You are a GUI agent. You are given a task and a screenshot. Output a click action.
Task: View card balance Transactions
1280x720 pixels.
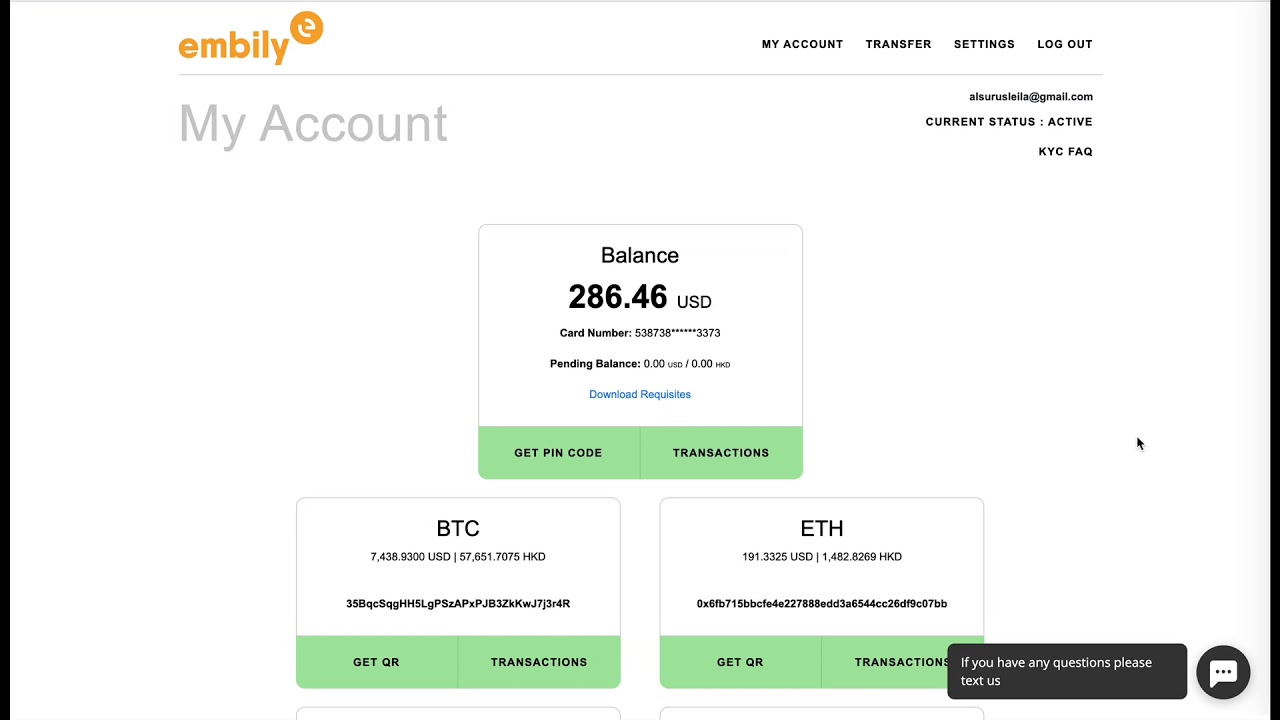(x=721, y=453)
